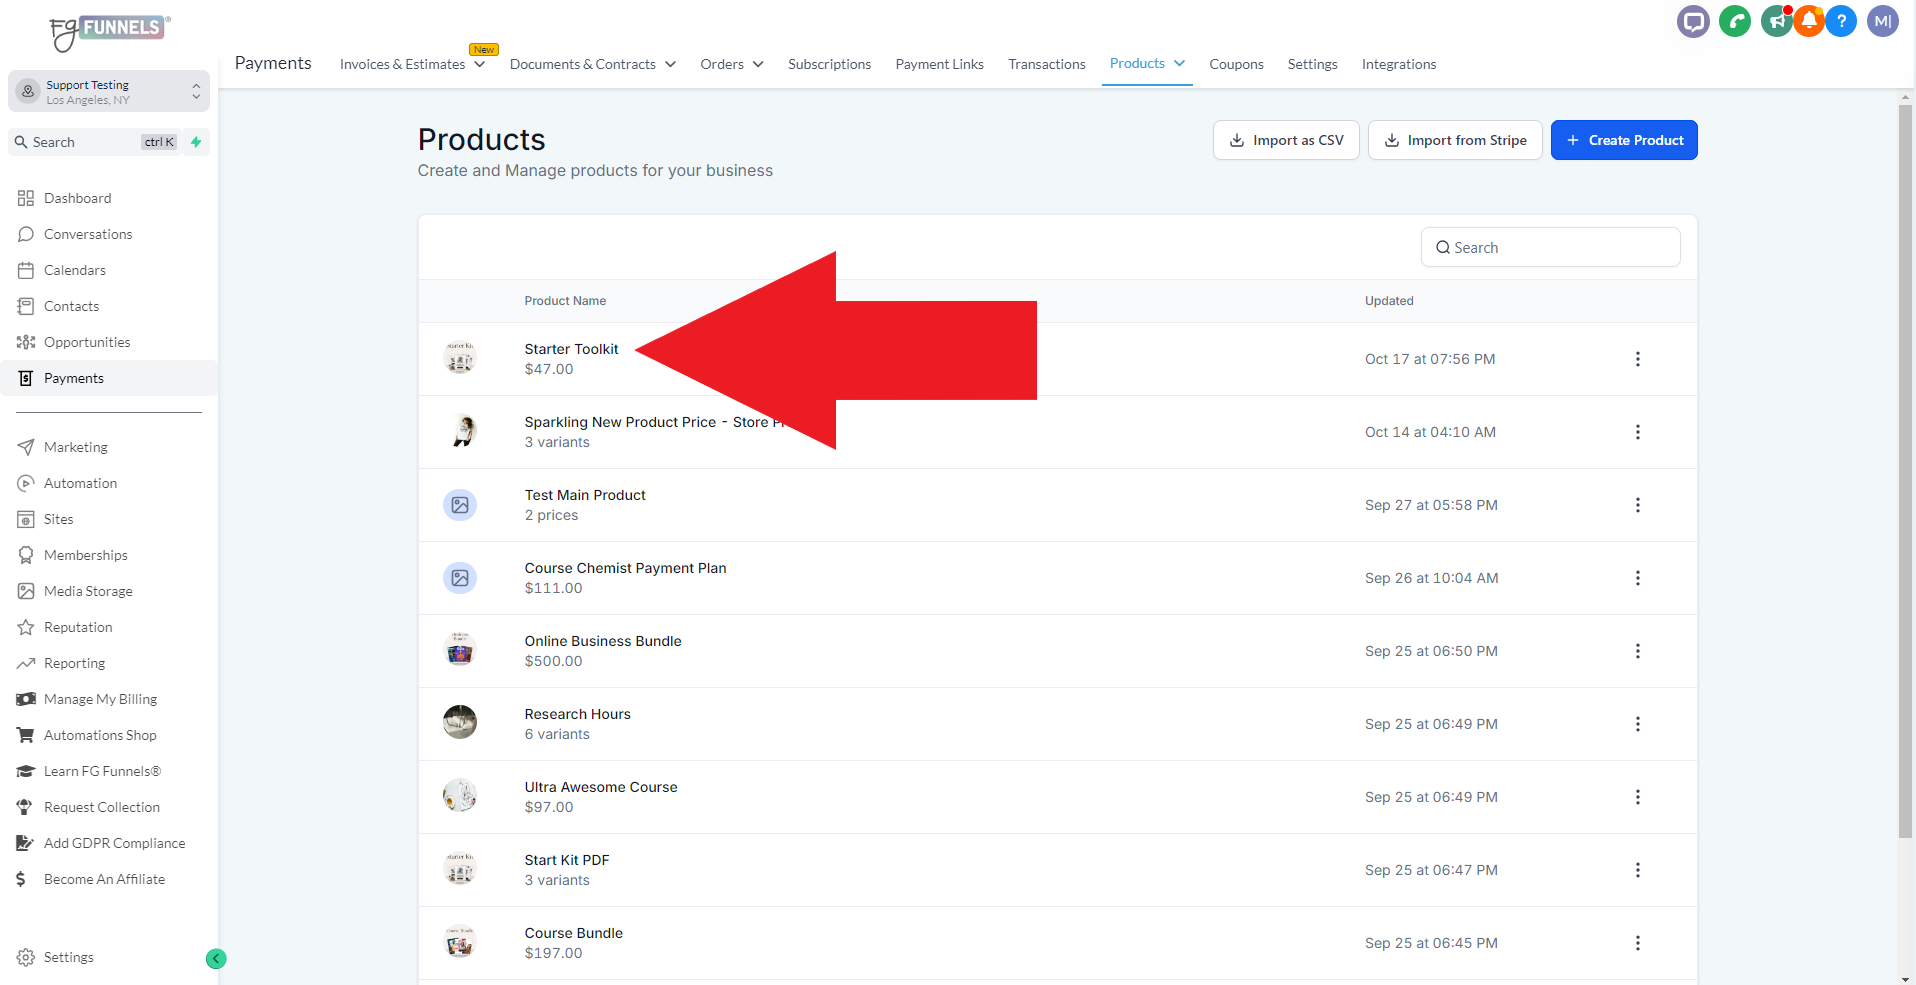This screenshot has height=985, width=1916.
Task: Open the chat bubble icon in header
Action: 1693,21
